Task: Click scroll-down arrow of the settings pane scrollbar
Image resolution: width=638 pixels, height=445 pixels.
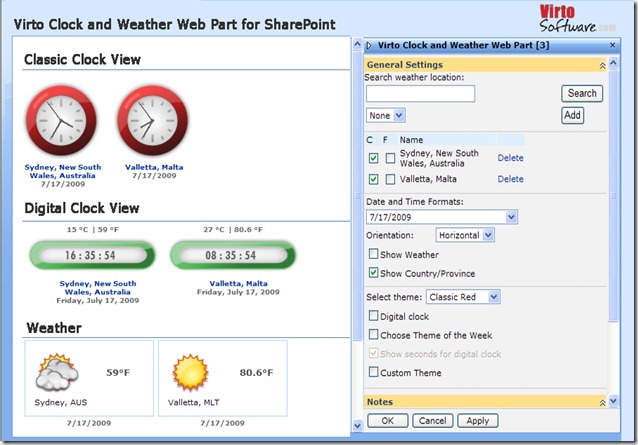Action: [x=614, y=401]
